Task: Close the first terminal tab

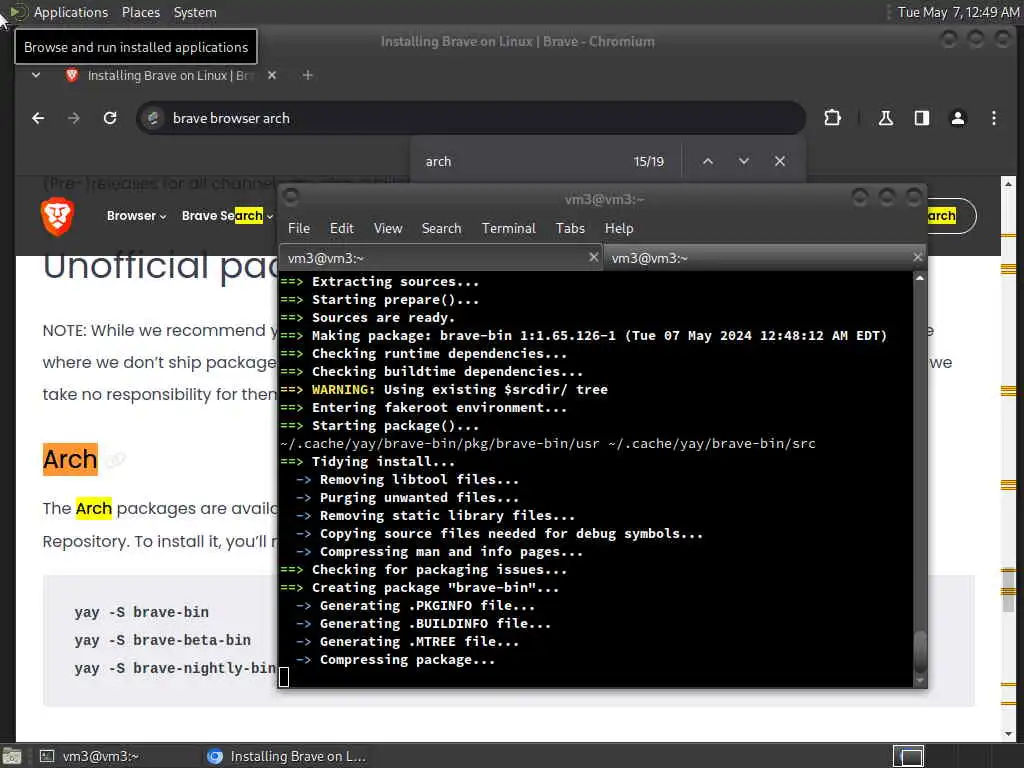Action: 593,257
